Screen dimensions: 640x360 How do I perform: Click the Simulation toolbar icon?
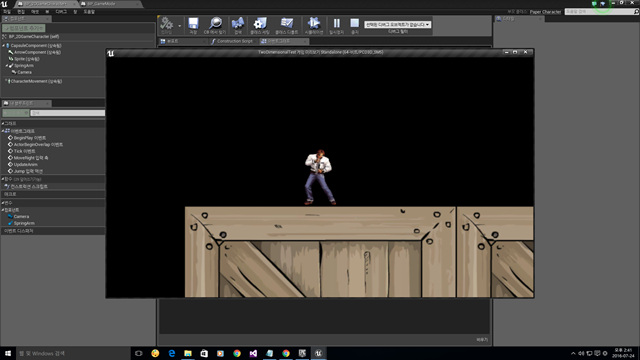point(313,23)
